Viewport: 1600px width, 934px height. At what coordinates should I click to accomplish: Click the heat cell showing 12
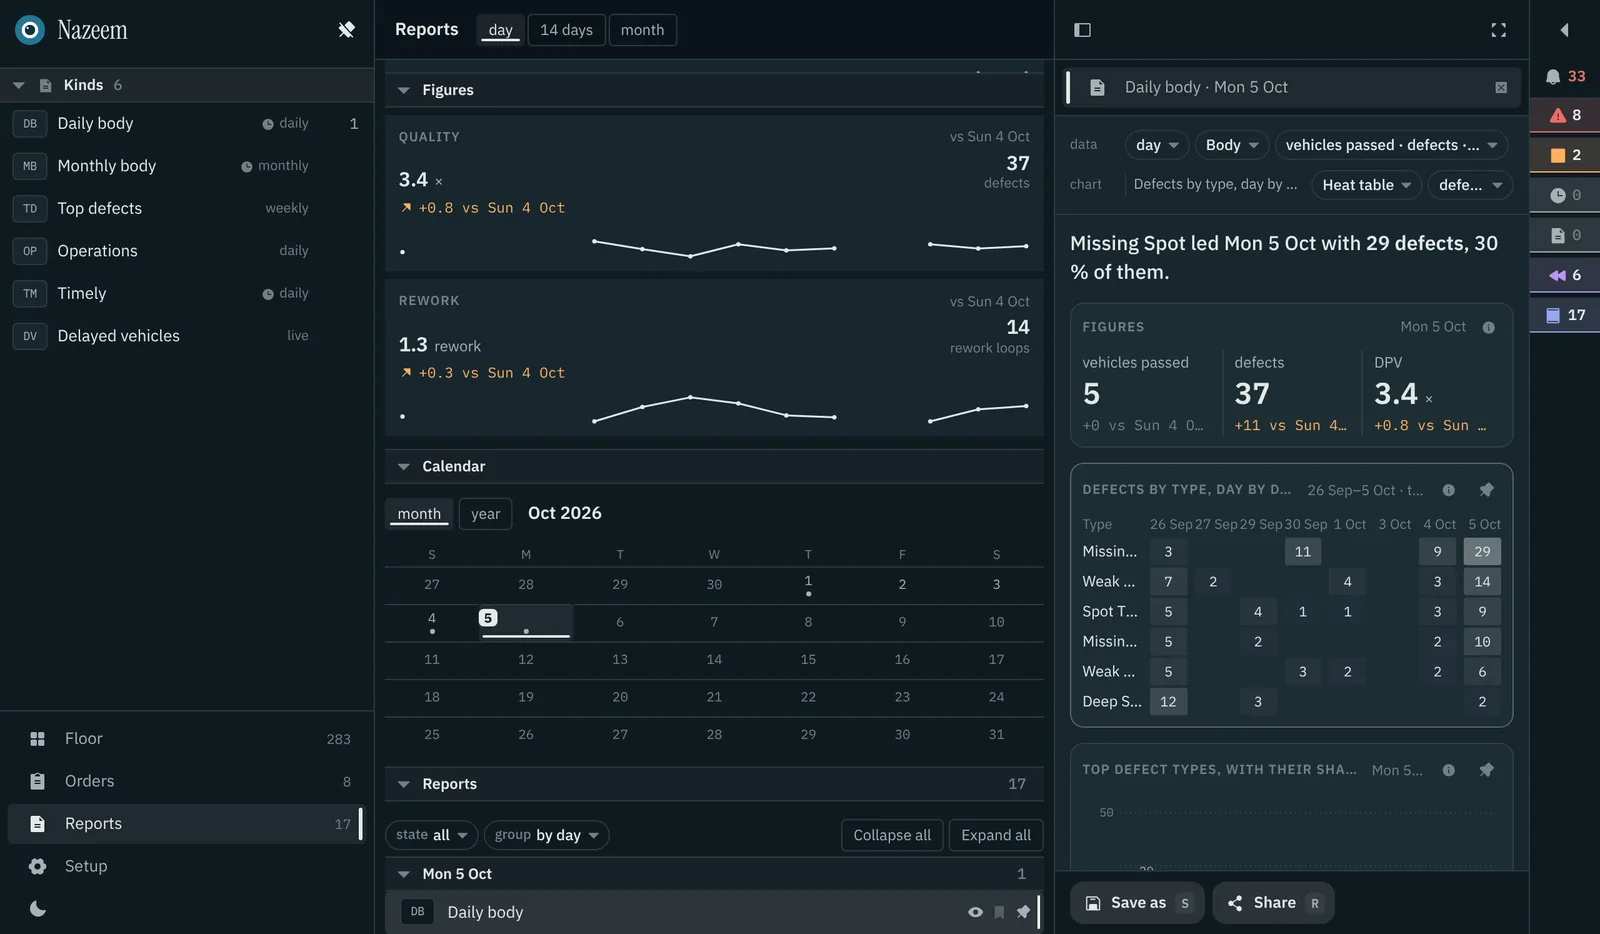coord(1168,702)
